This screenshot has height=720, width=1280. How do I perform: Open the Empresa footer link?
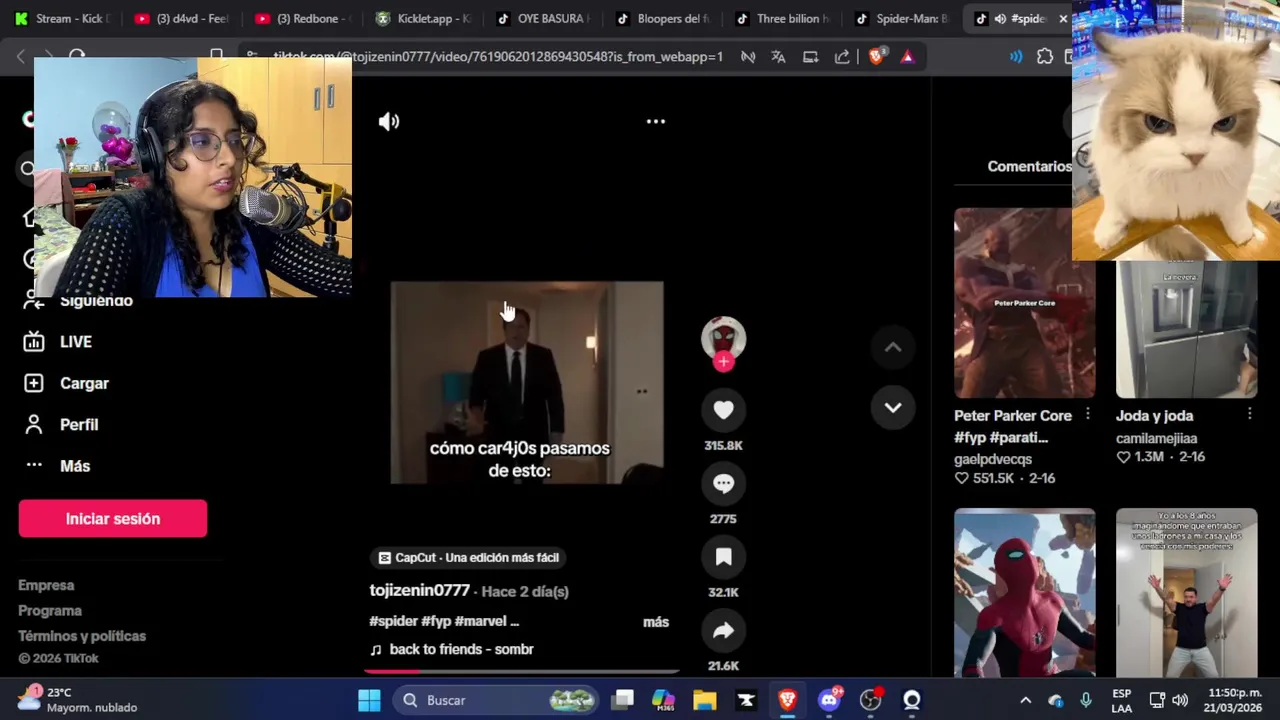46,586
